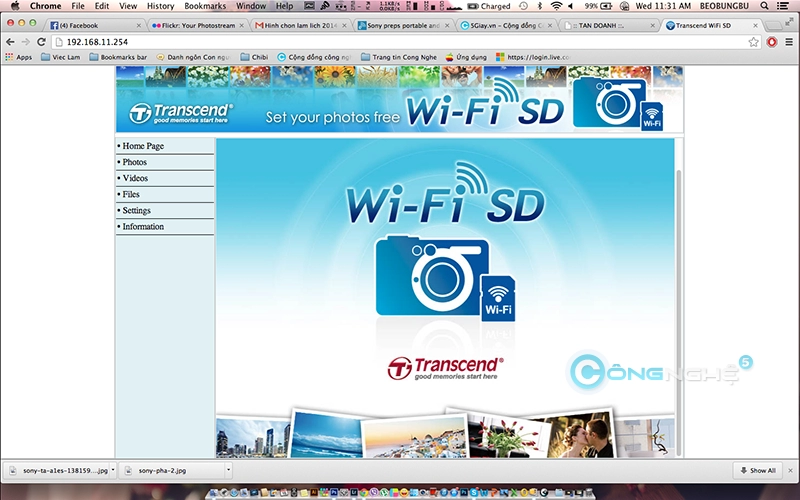Open the View menu
The image size is (800, 500).
[x=128, y=6]
